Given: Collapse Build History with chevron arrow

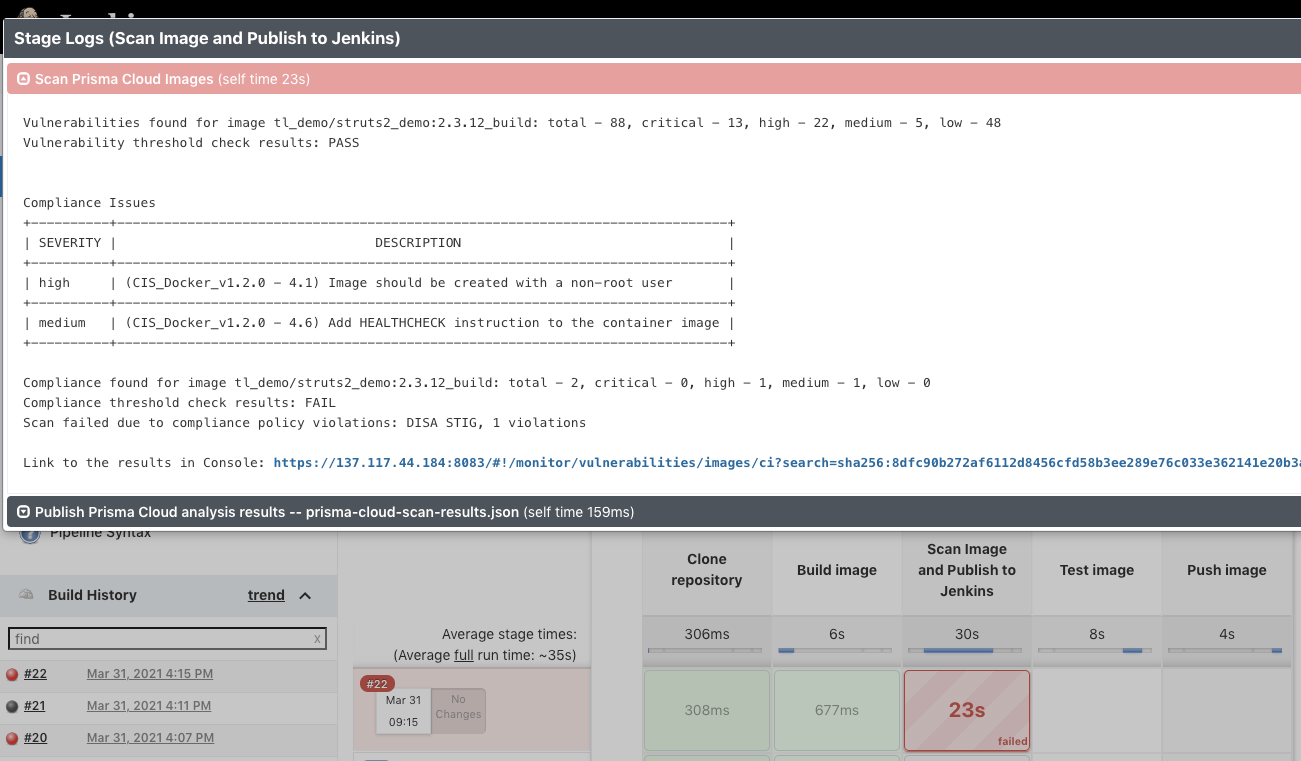Looking at the screenshot, I should click(305, 596).
